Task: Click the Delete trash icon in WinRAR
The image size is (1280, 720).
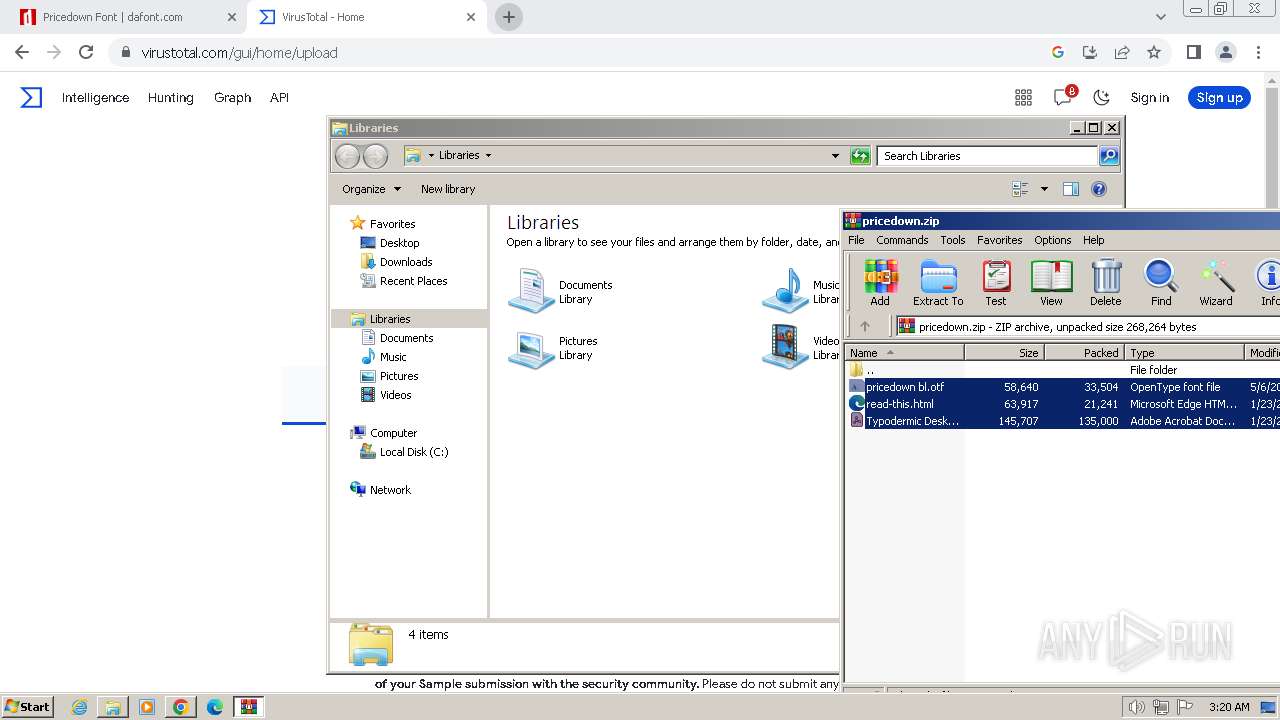Action: (x=1106, y=282)
